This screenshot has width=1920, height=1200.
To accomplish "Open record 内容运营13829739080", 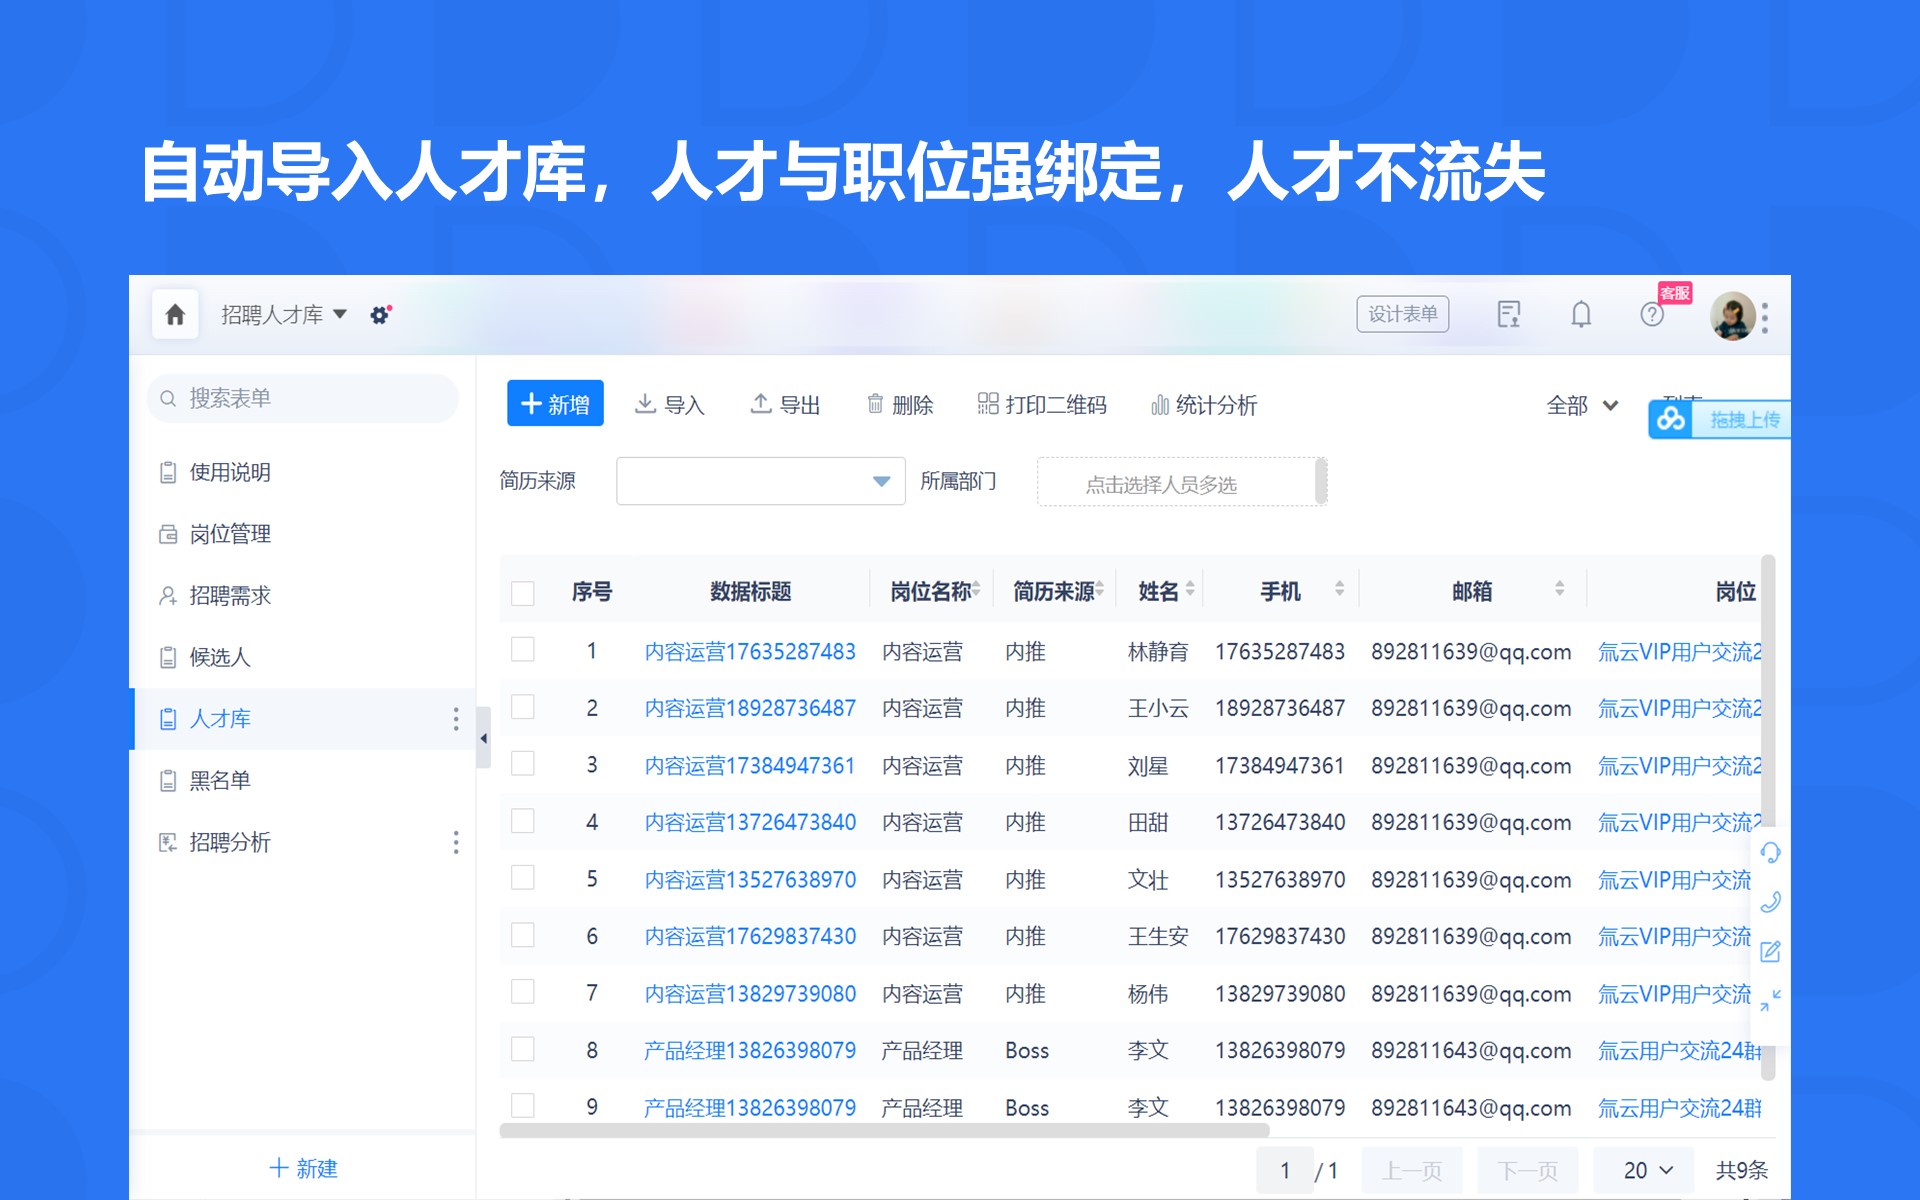I will tap(750, 994).
